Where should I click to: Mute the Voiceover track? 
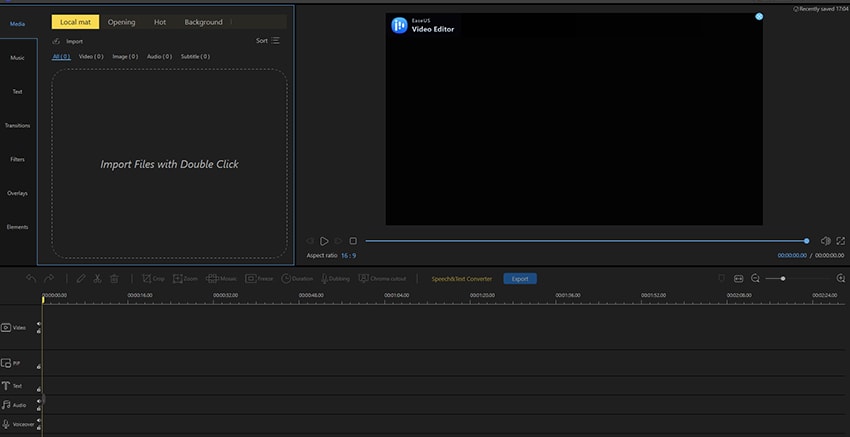click(x=39, y=421)
